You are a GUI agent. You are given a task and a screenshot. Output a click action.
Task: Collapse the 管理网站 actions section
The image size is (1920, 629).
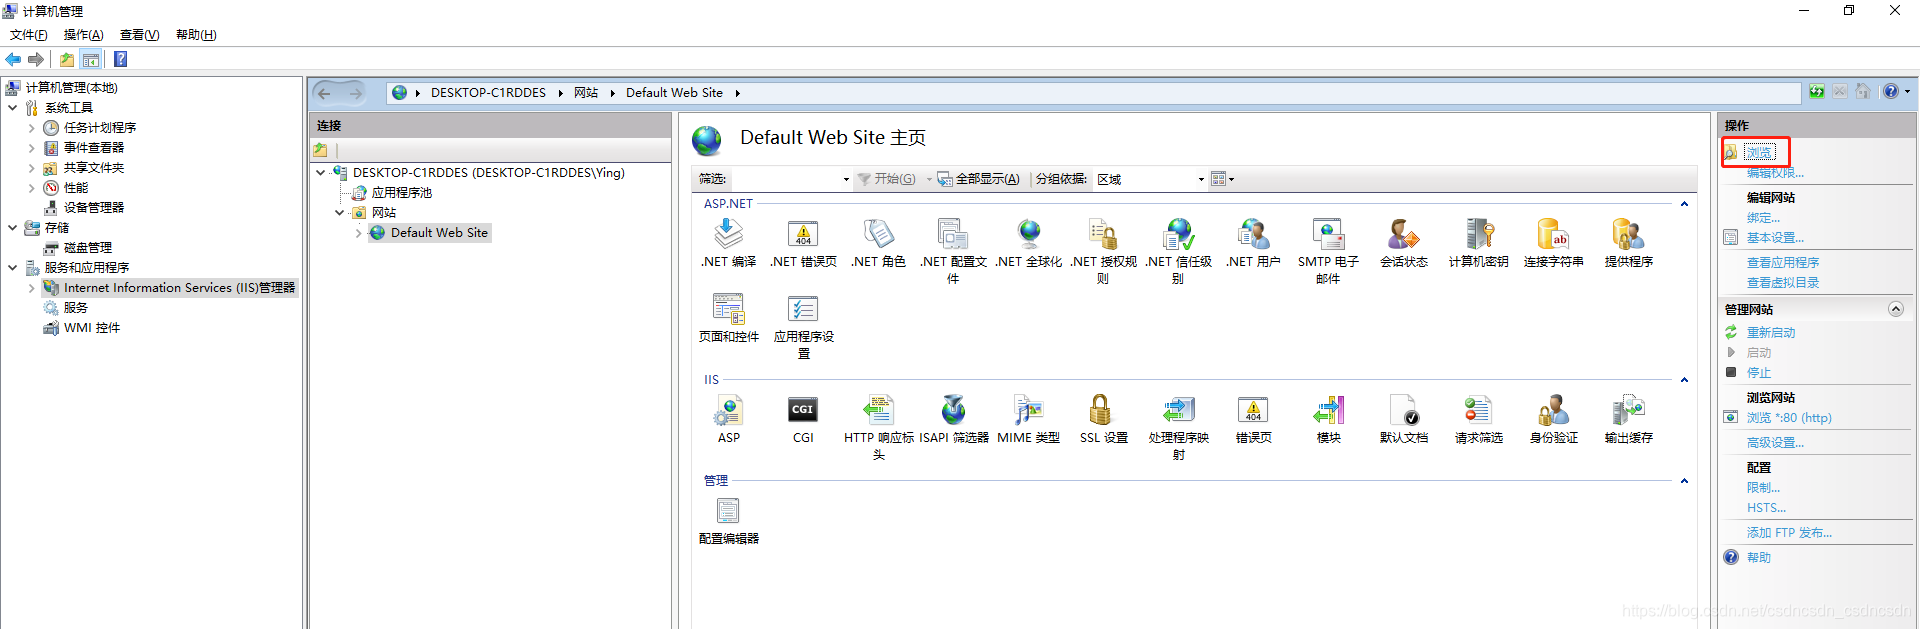(x=1895, y=309)
